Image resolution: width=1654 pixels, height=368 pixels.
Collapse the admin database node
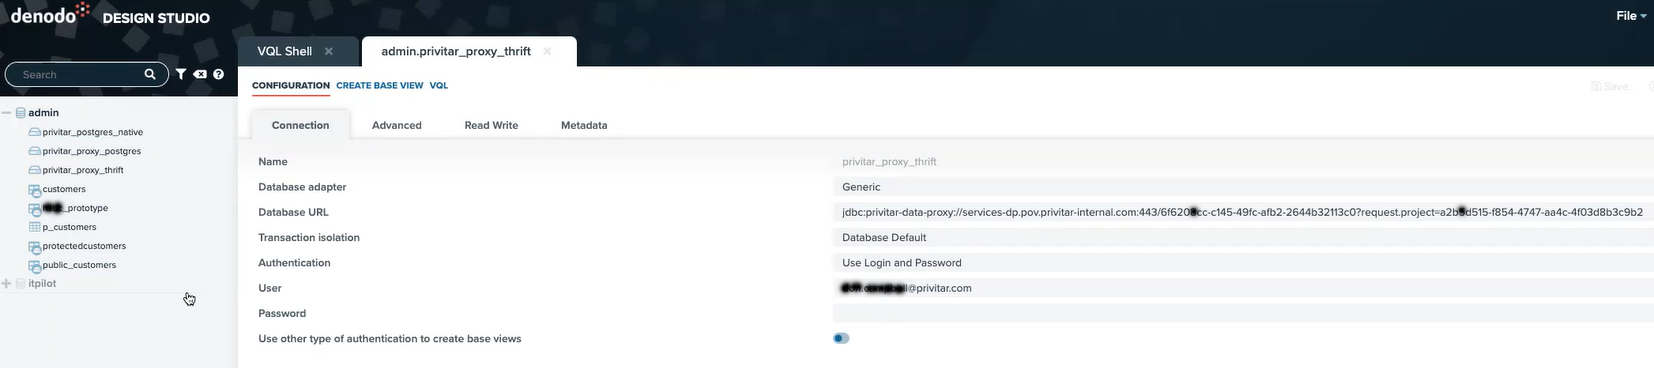click(x=6, y=113)
